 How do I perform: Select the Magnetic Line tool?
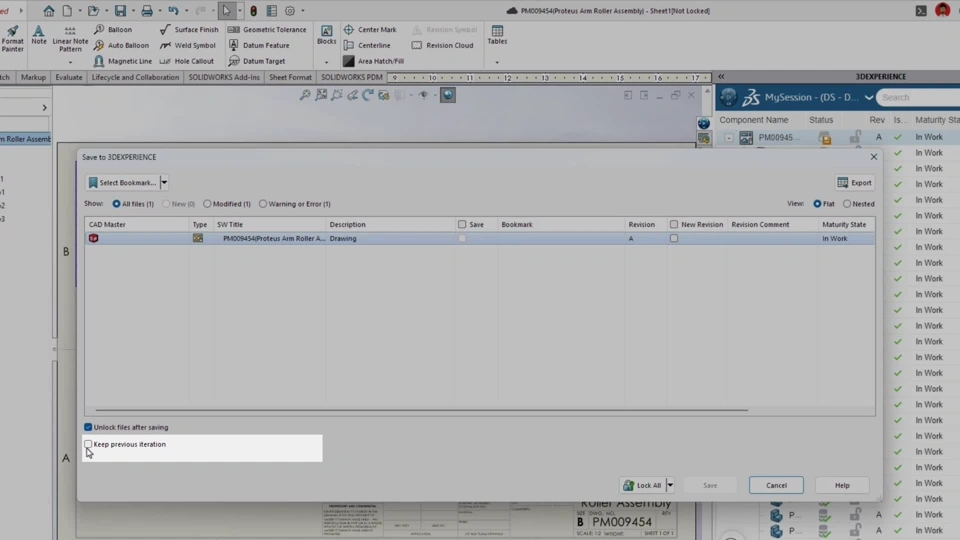tap(122, 61)
